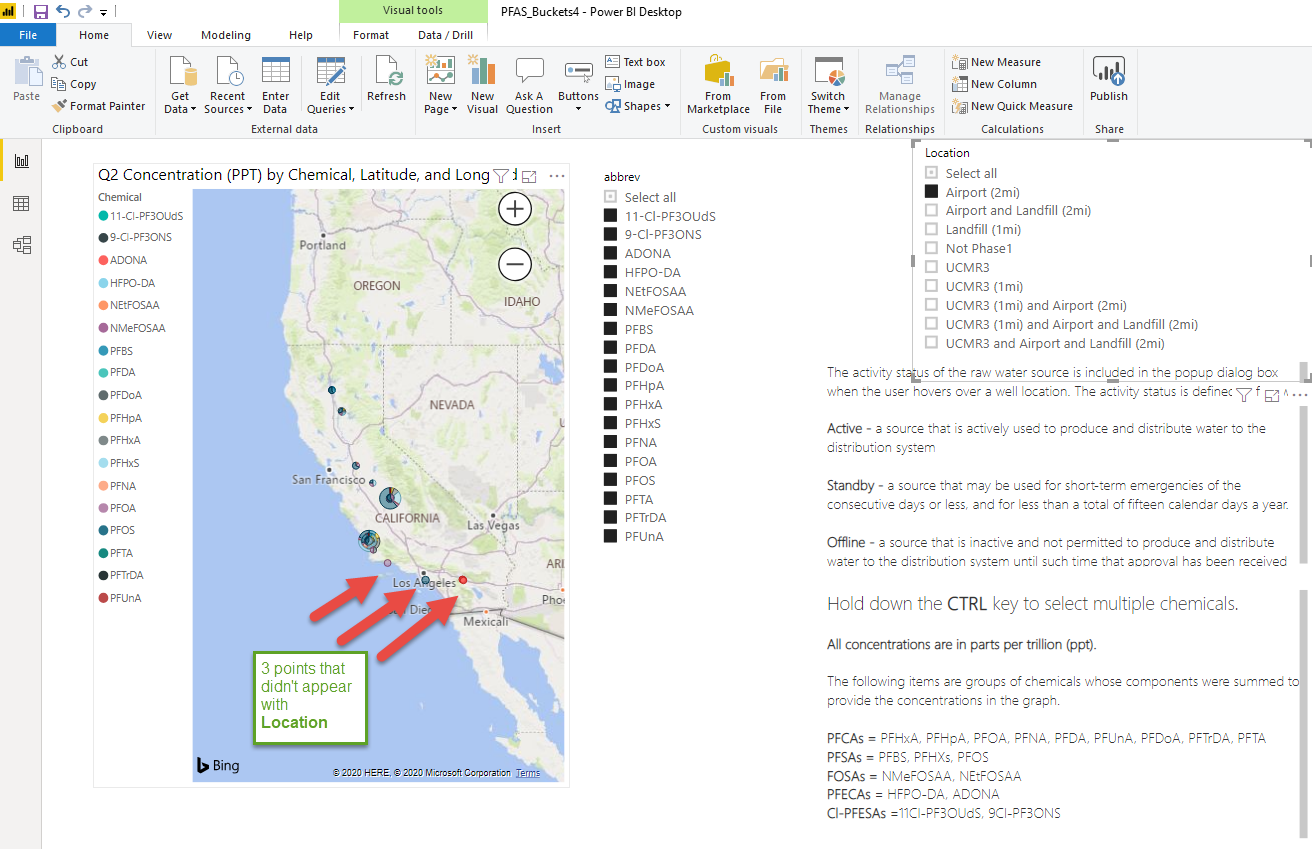Insert an Image from ribbon
The width and height of the screenshot is (1312, 849).
point(630,84)
